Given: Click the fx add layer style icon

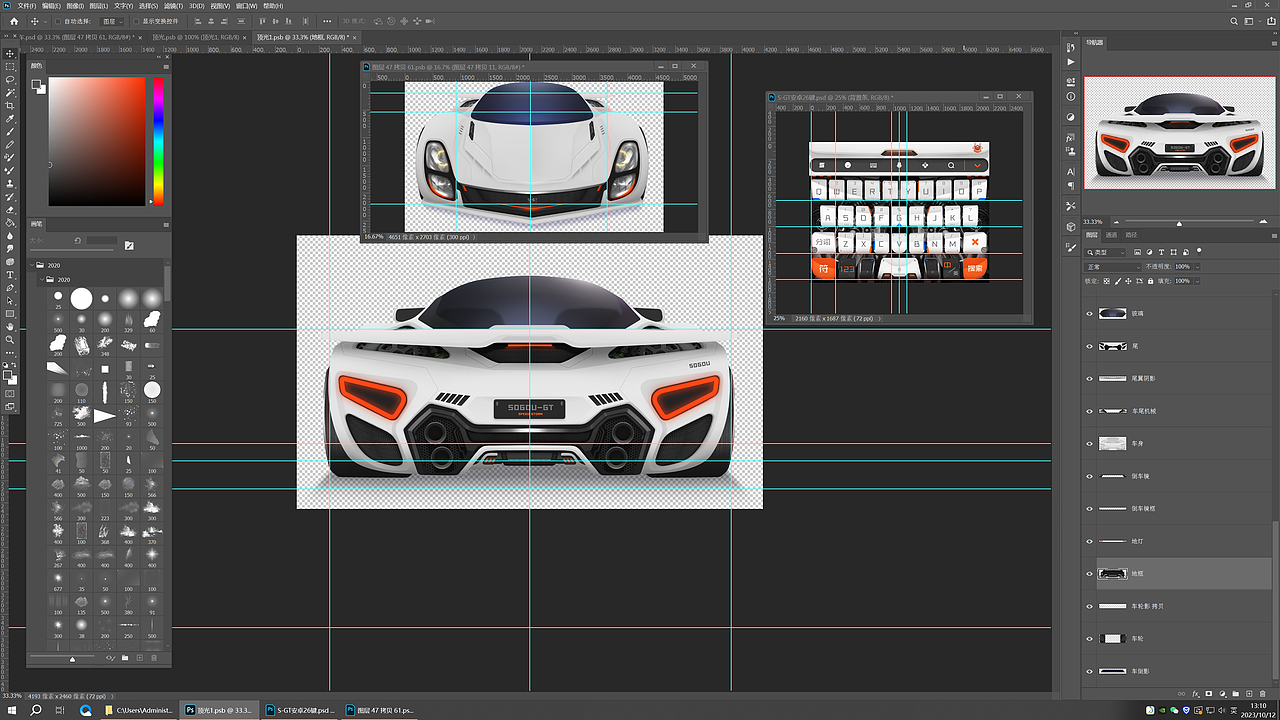Looking at the screenshot, I should 1196,693.
